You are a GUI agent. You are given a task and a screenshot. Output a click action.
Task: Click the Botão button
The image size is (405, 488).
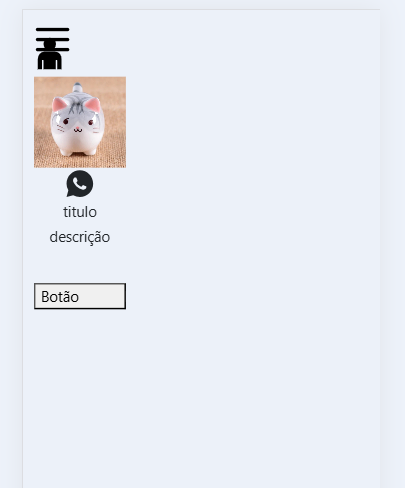pos(80,296)
